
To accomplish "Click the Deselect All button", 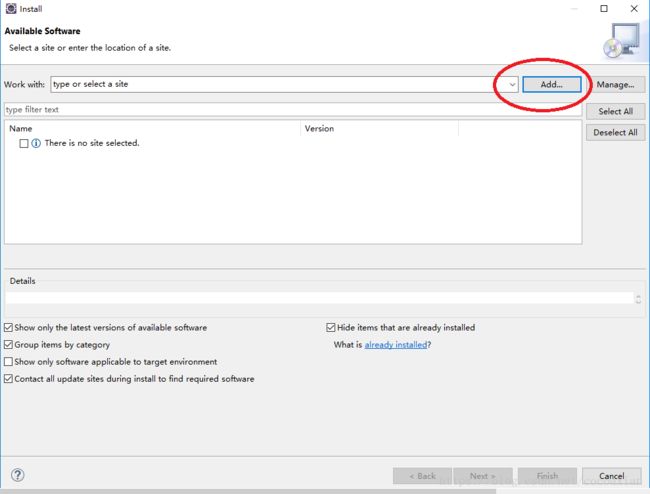I will pos(616,133).
